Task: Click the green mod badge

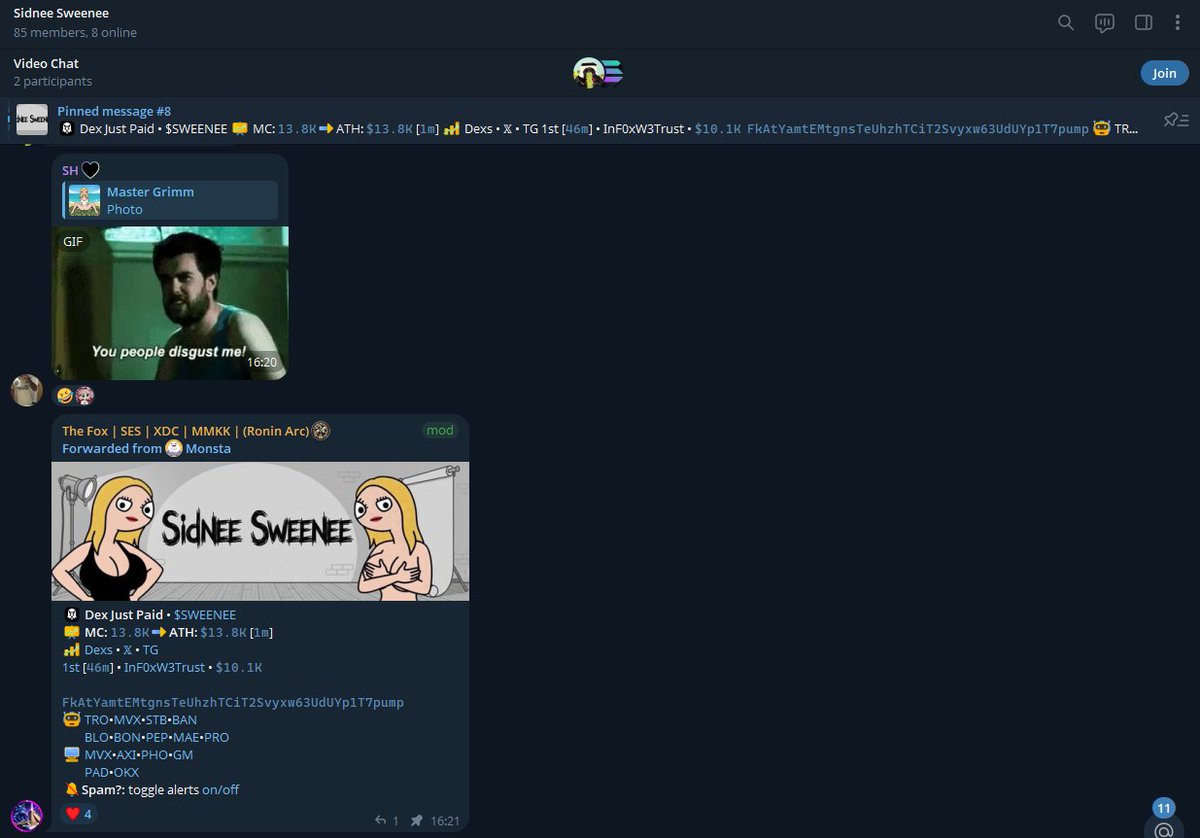Action: click(x=440, y=431)
